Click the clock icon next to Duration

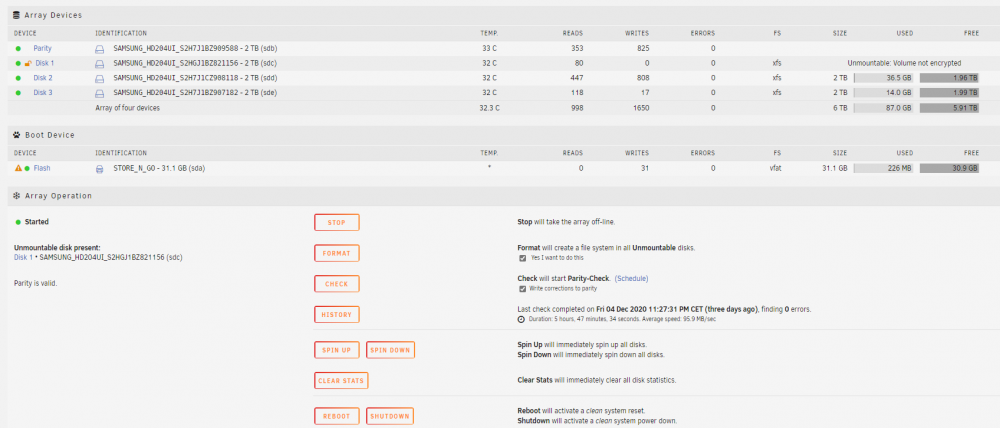[x=521, y=319]
